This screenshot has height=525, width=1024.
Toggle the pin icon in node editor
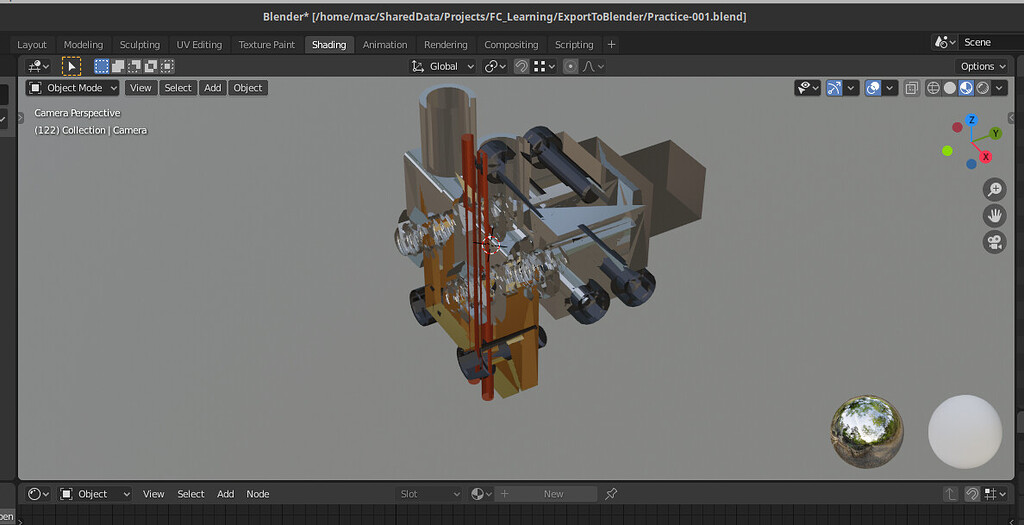(611, 494)
